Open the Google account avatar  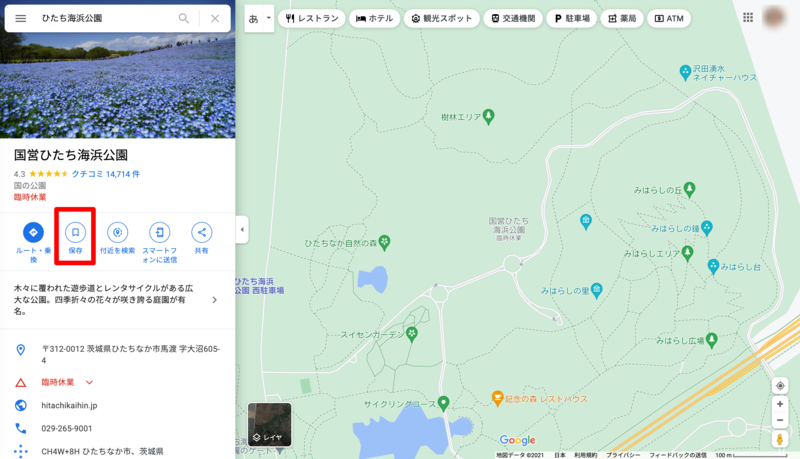(x=774, y=17)
